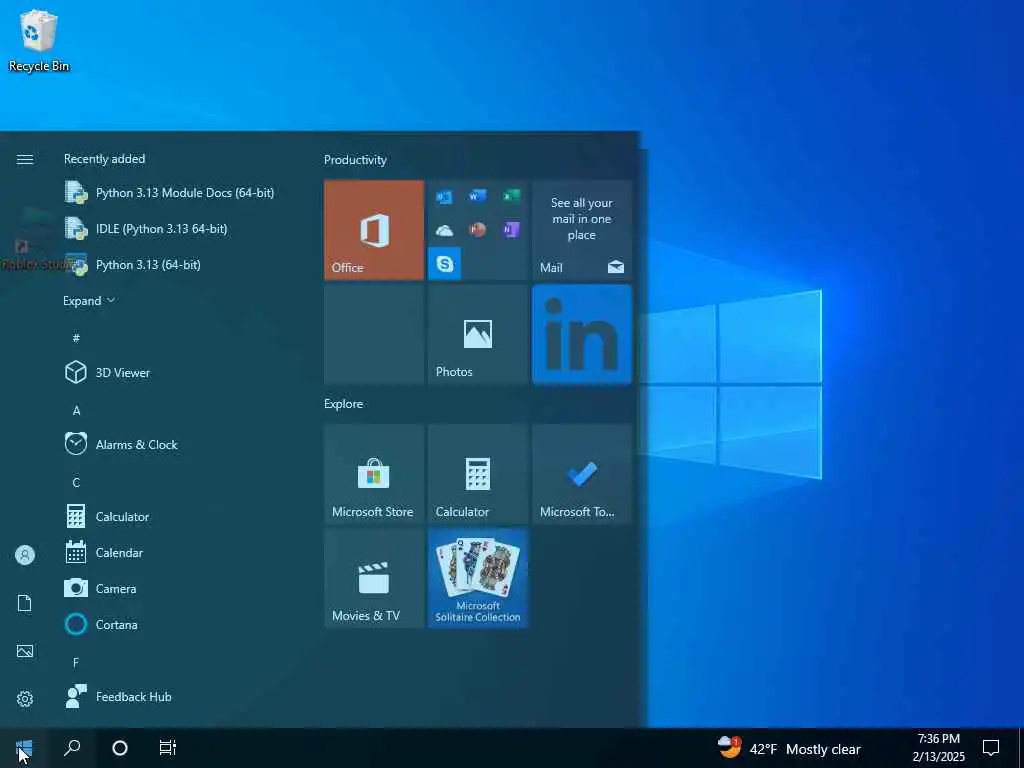Open the Photos tile
Screen dimensions: 1024x768
478,334
